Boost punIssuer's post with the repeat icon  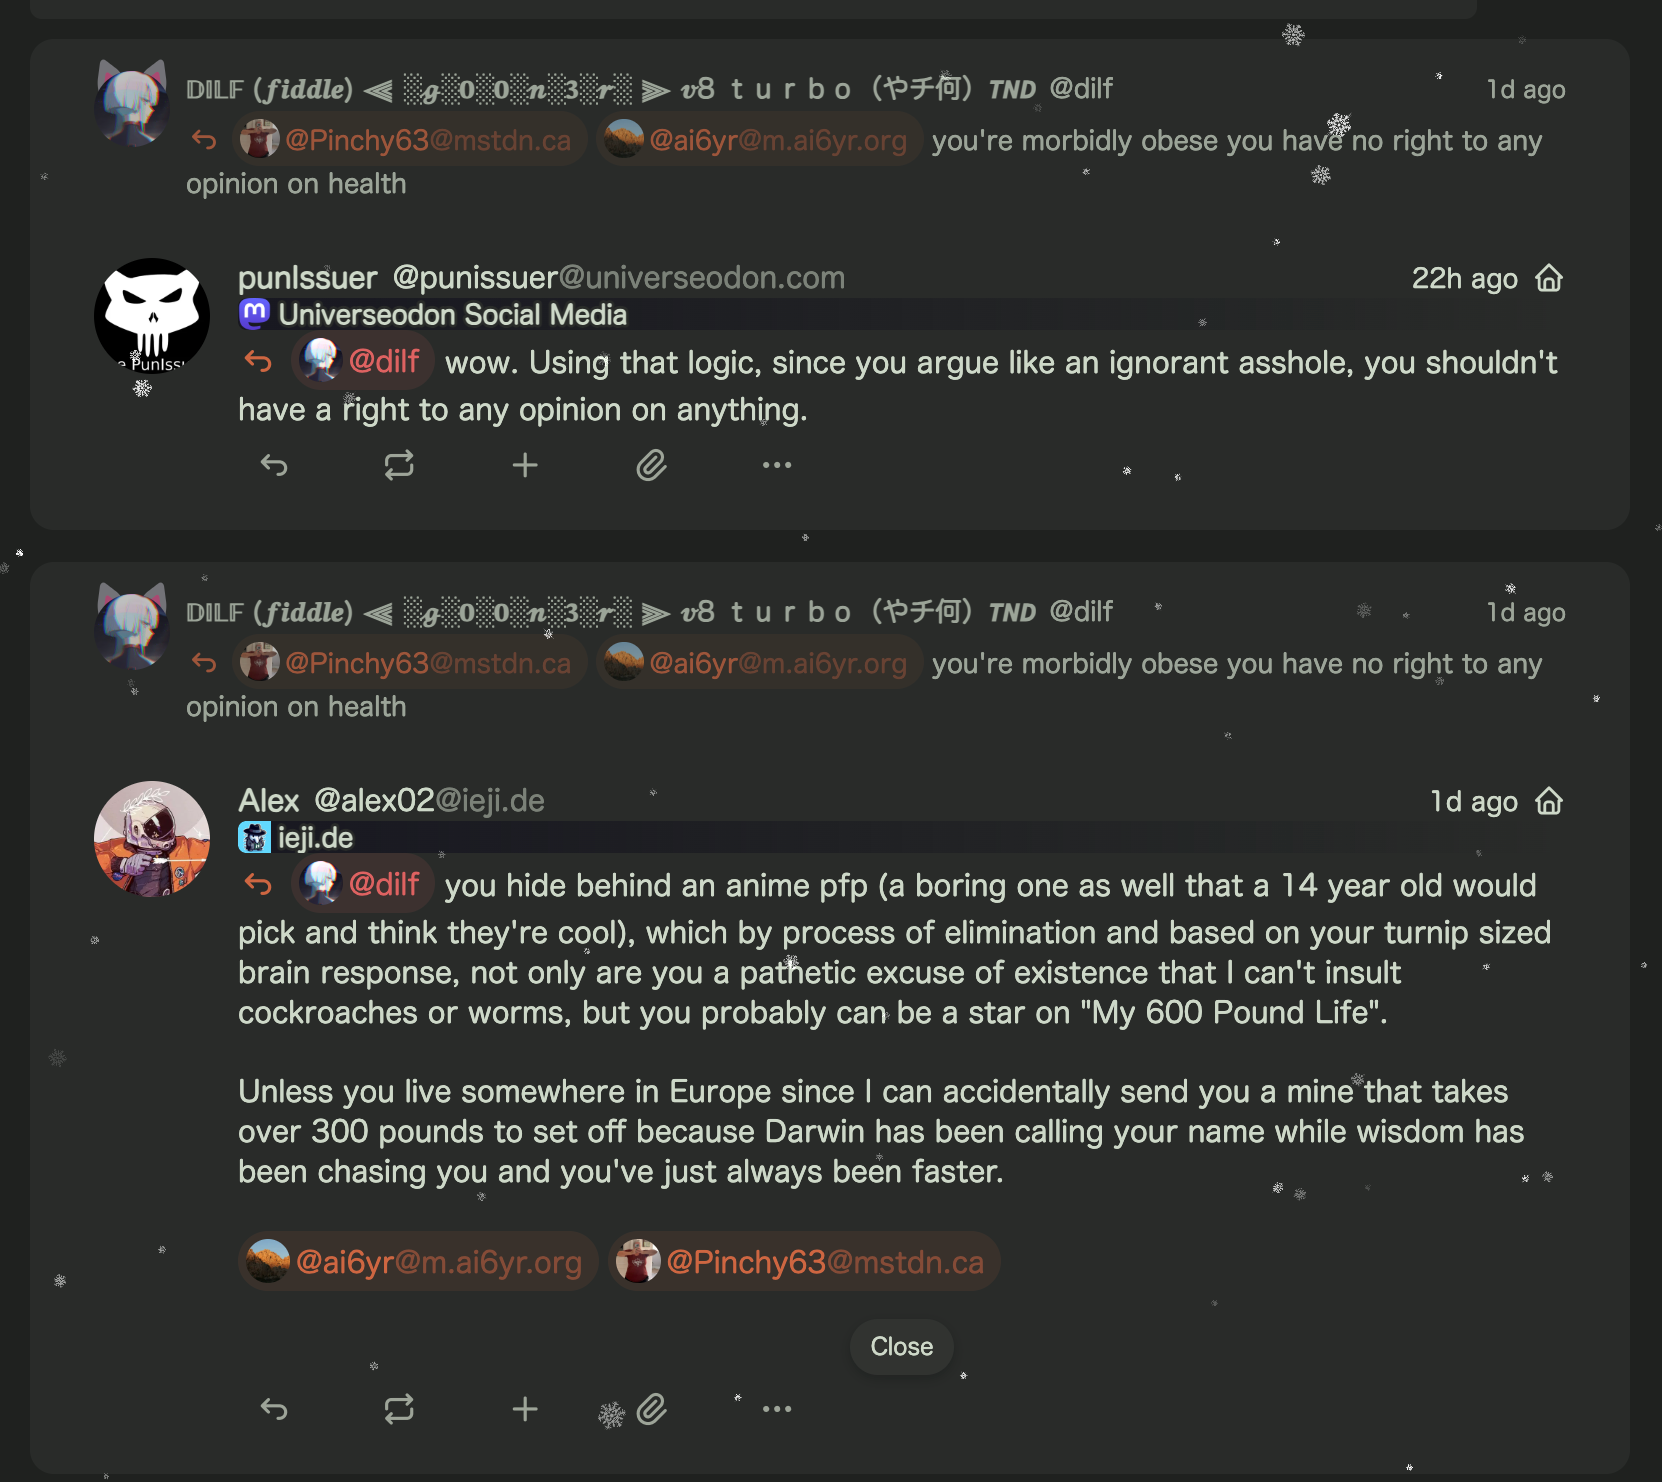coord(399,465)
